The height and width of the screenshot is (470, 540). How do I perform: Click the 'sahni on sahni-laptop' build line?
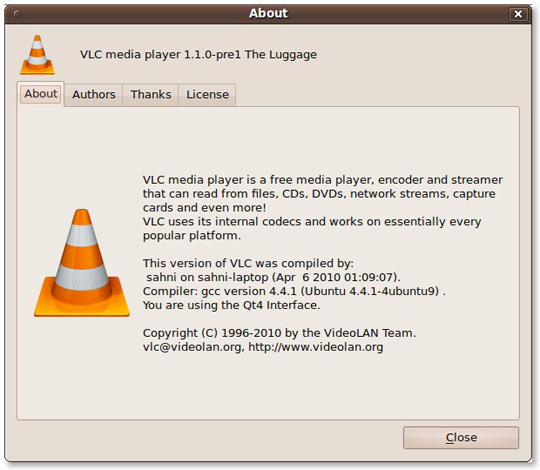click(273, 277)
